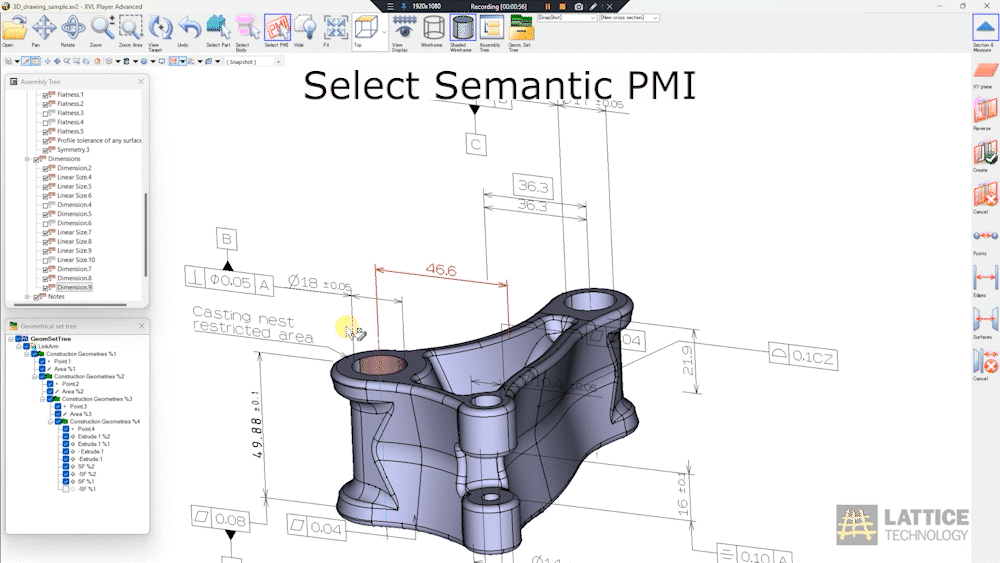Select the Points measure icon
This screenshot has width=1000, height=563.
pyautogui.click(x=985, y=238)
